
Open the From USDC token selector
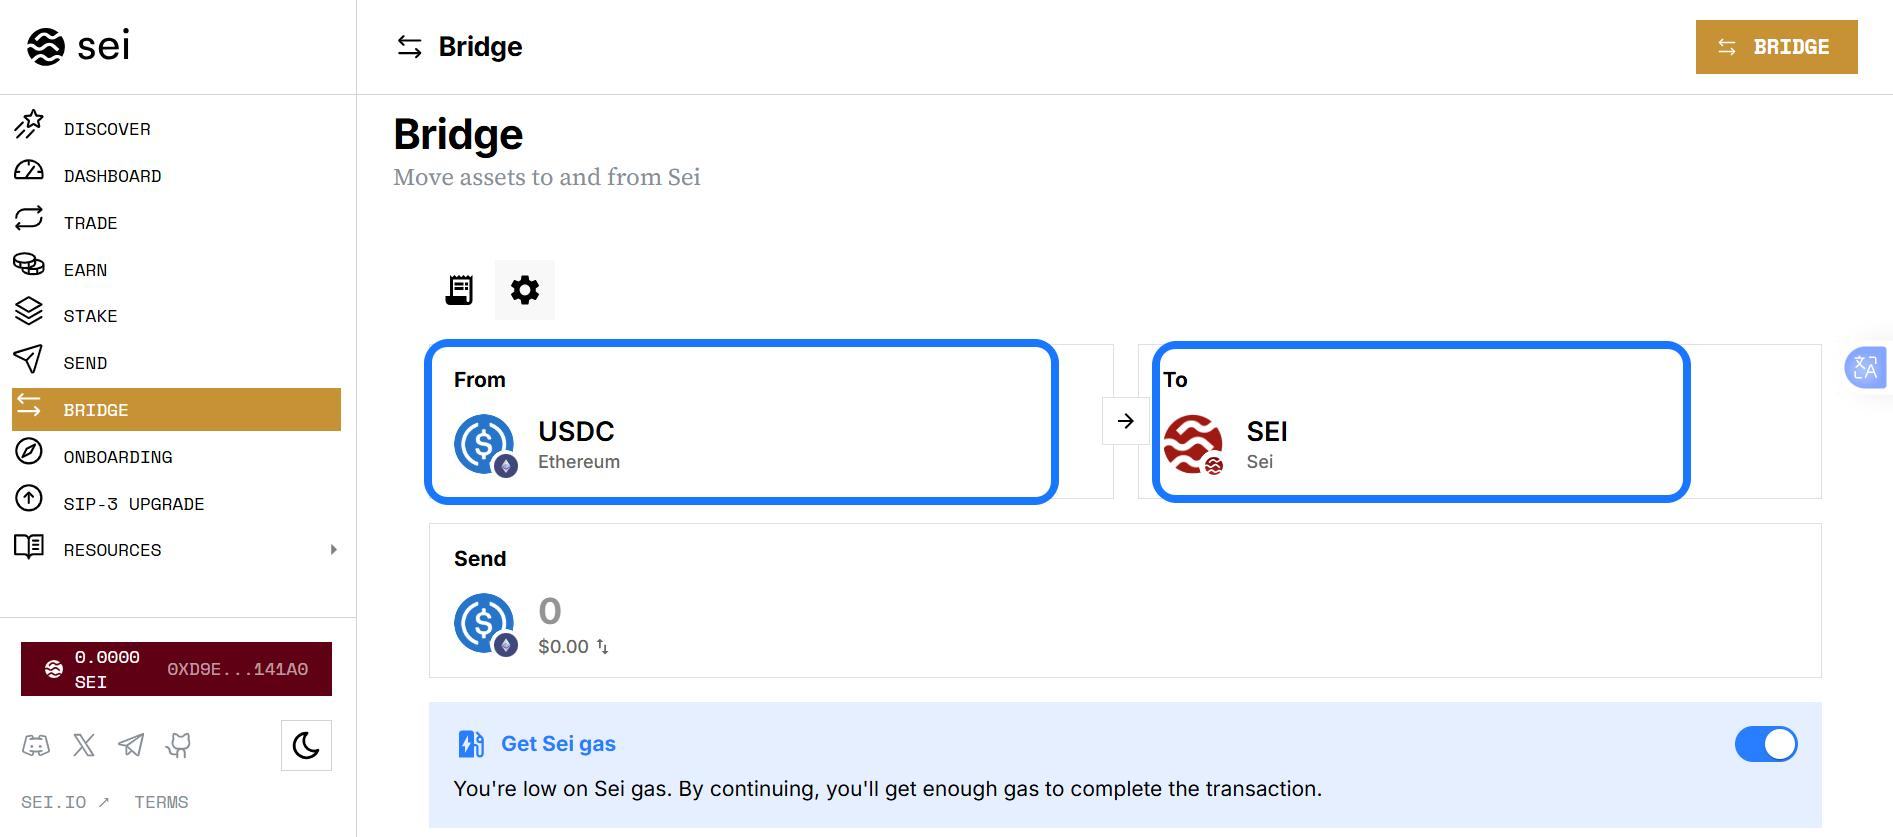(x=741, y=421)
